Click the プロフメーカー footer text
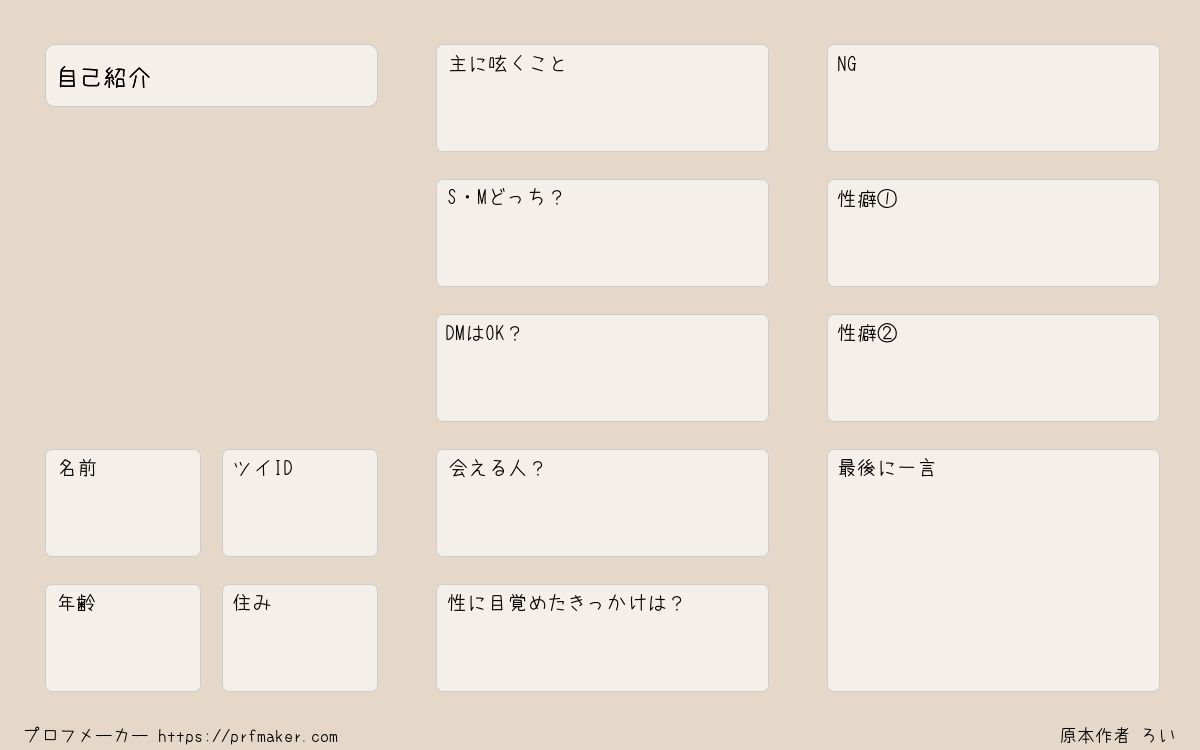Image resolution: width=1200 pixels, height=750 pixels. point(86,736)
